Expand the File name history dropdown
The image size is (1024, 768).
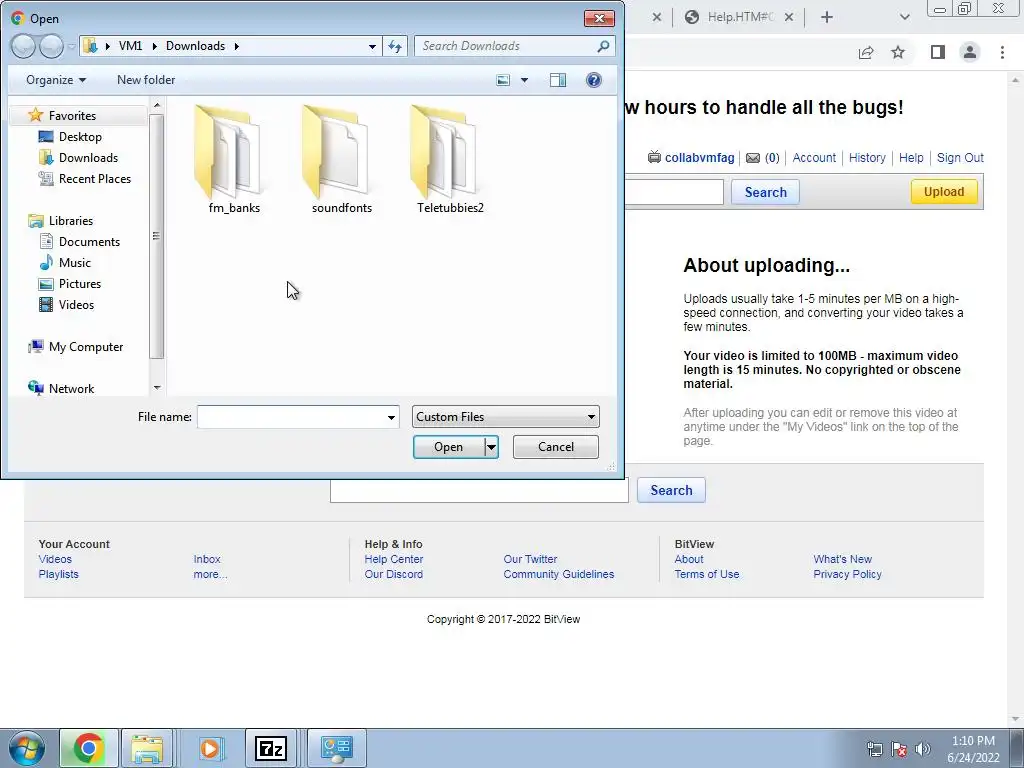click(x=391, y=417)
